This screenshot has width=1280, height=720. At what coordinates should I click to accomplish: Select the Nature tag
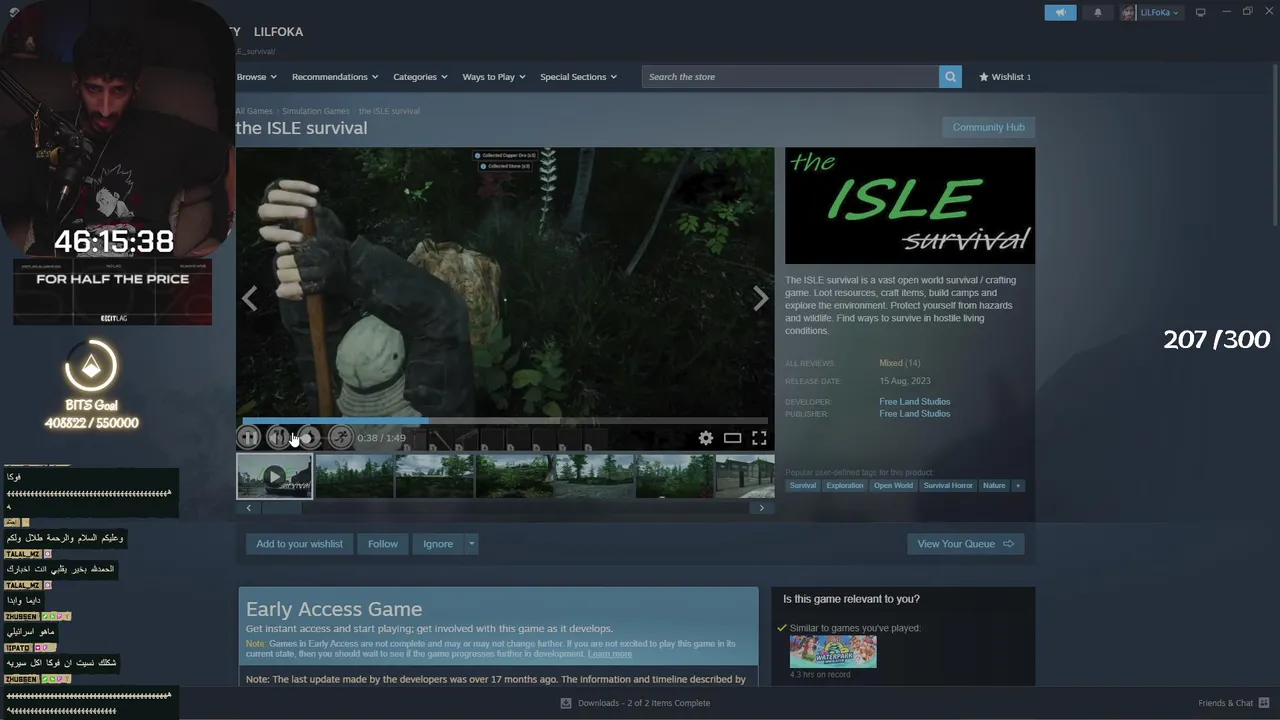pyautogui.click(x=994, y=486)
